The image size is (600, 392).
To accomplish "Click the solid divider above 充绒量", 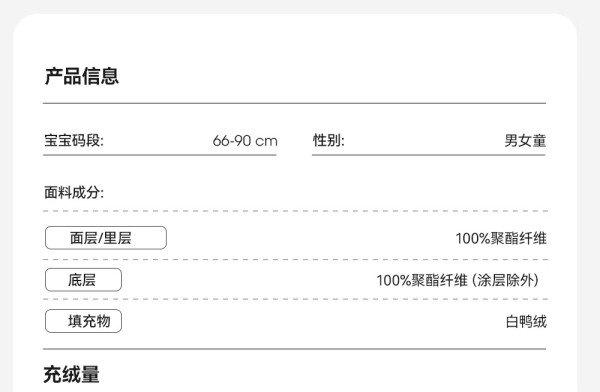I will coord(295,349).
